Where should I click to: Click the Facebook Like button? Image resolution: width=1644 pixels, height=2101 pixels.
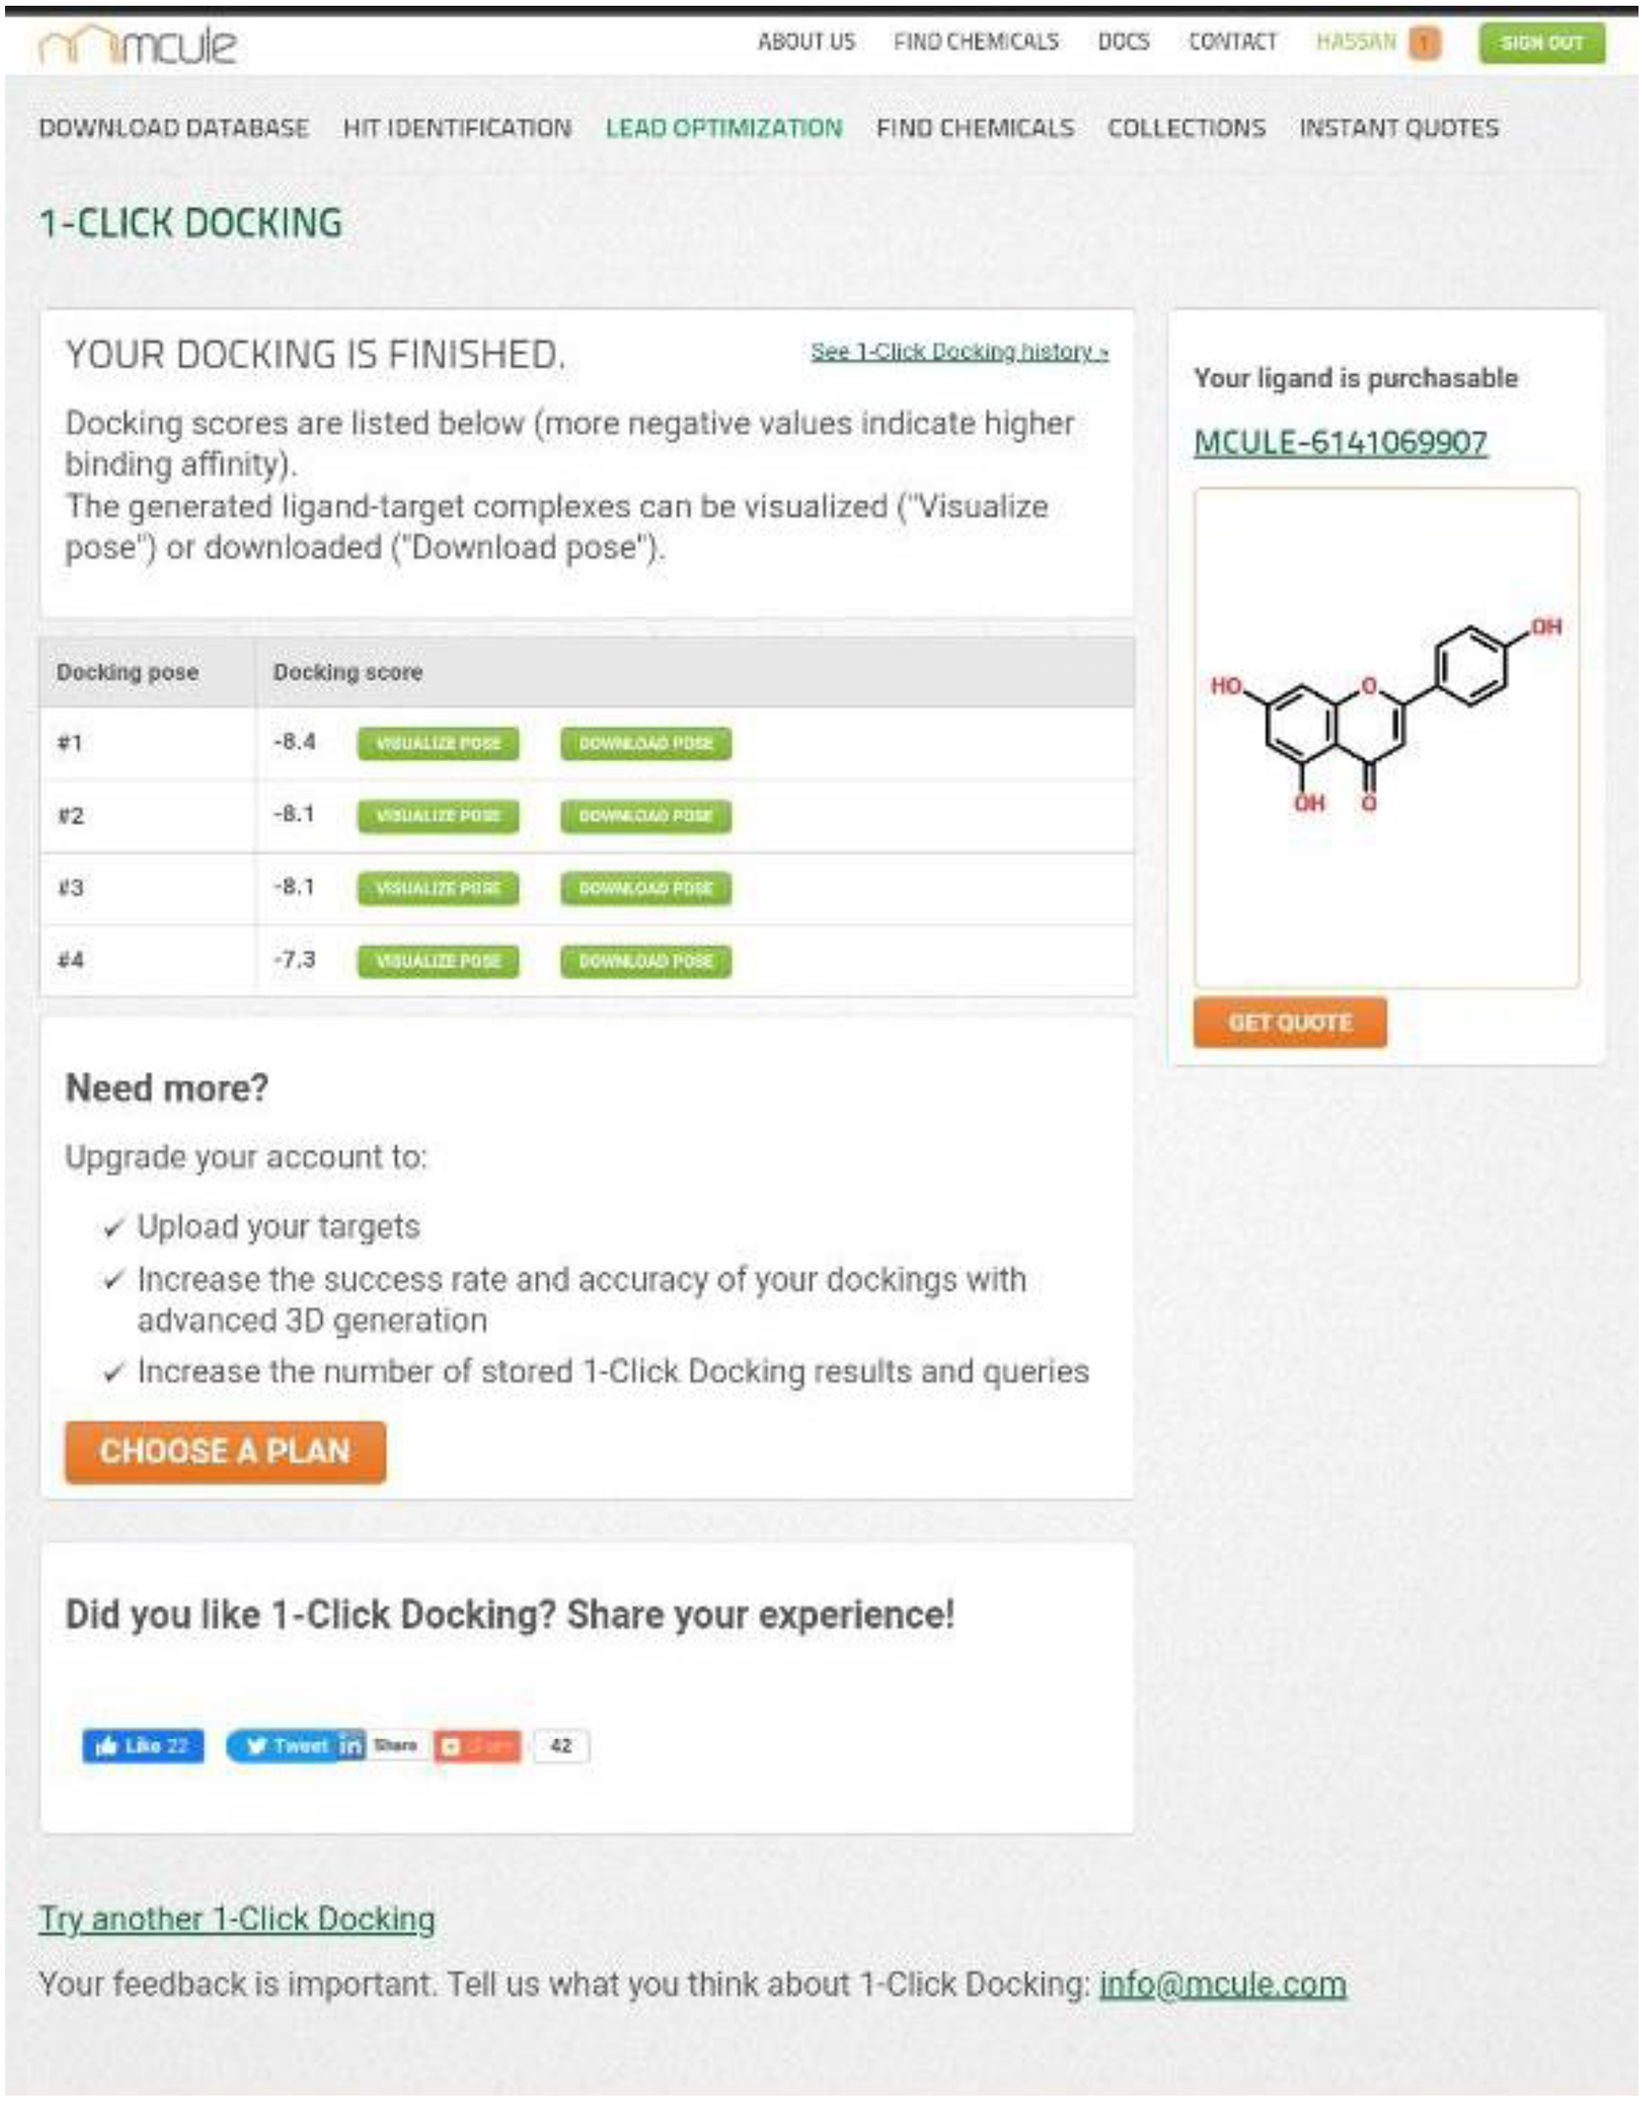click(143, 1745)
